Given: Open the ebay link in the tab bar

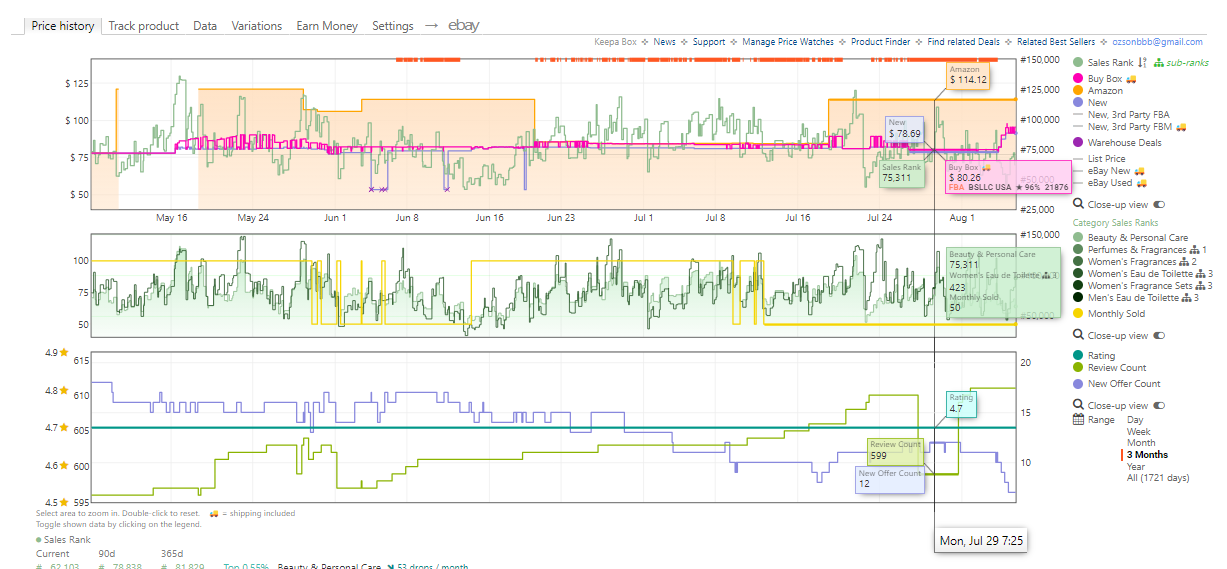Looking at the screenshot, I should pyautogui.click(x=463, y=26).
